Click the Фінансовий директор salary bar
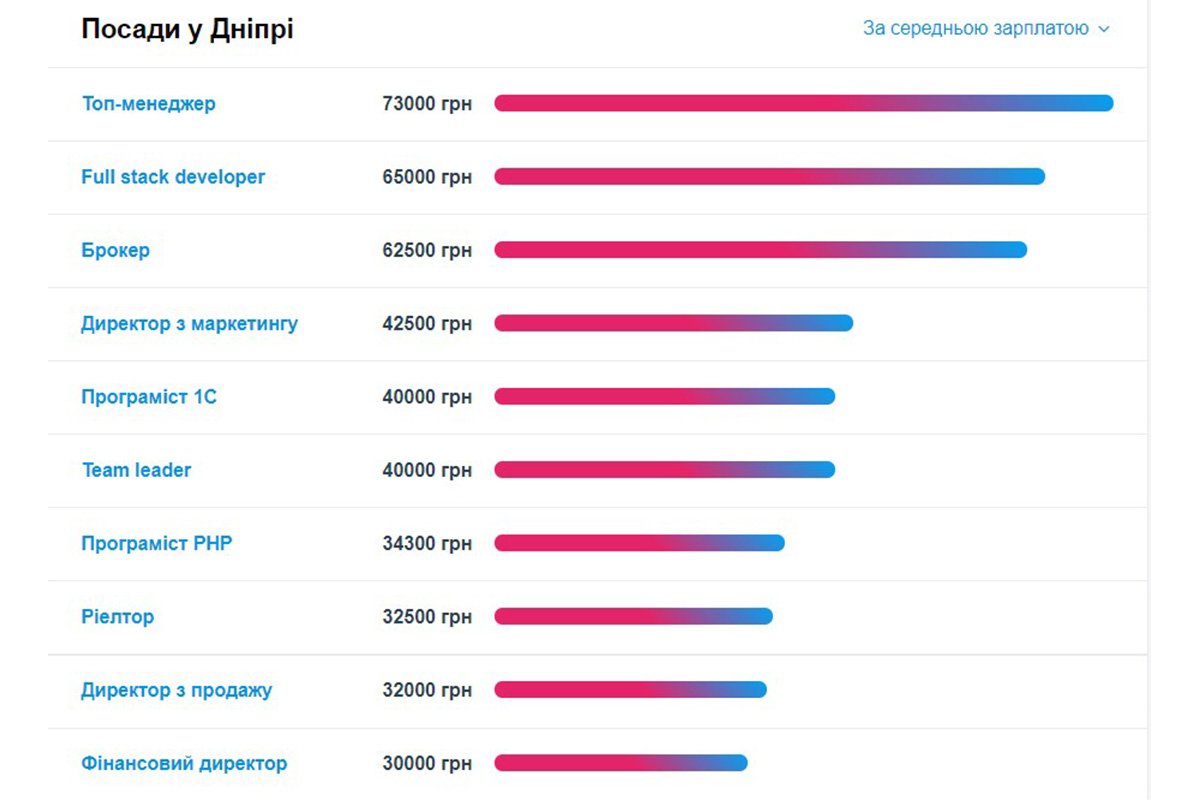The width and height of the screenshot is (1200, 800). click(620, 764)
